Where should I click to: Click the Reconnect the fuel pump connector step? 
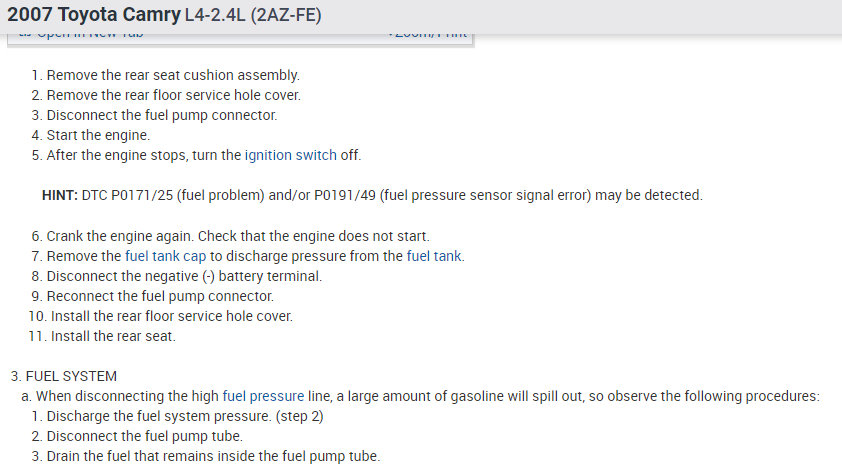pyautogui.click(x=159, y=296)
